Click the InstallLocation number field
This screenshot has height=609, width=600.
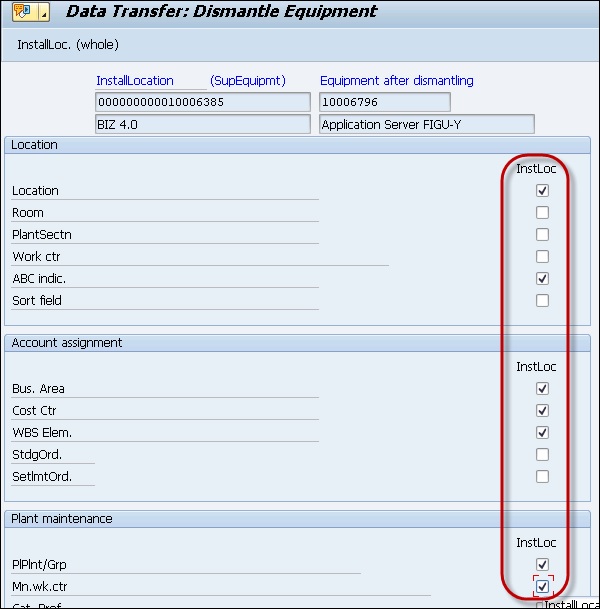[203, 102]
